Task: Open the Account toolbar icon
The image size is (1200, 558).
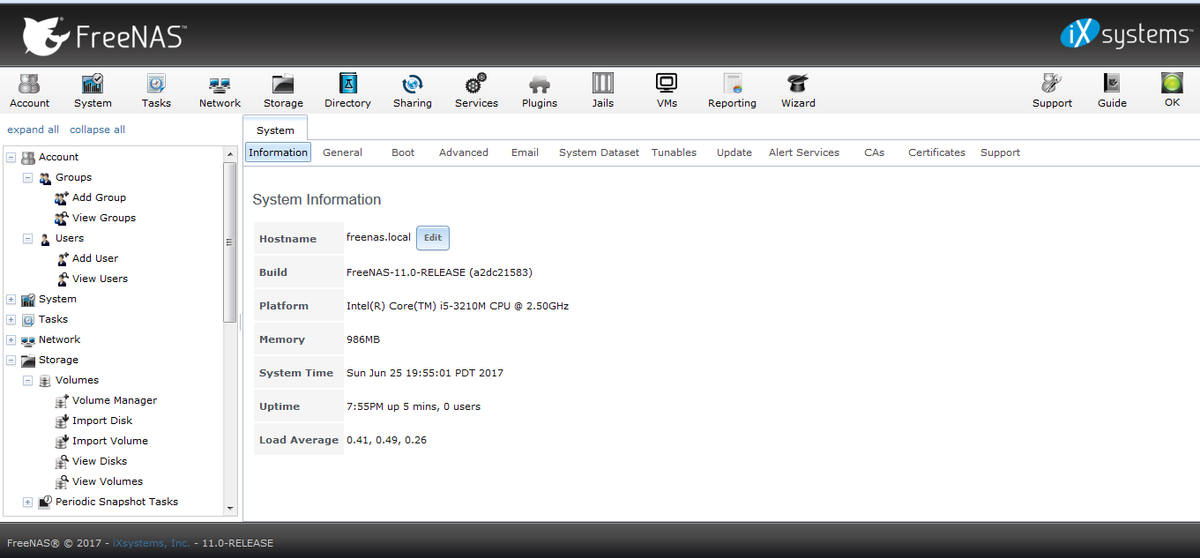Action: pos(29,90)
